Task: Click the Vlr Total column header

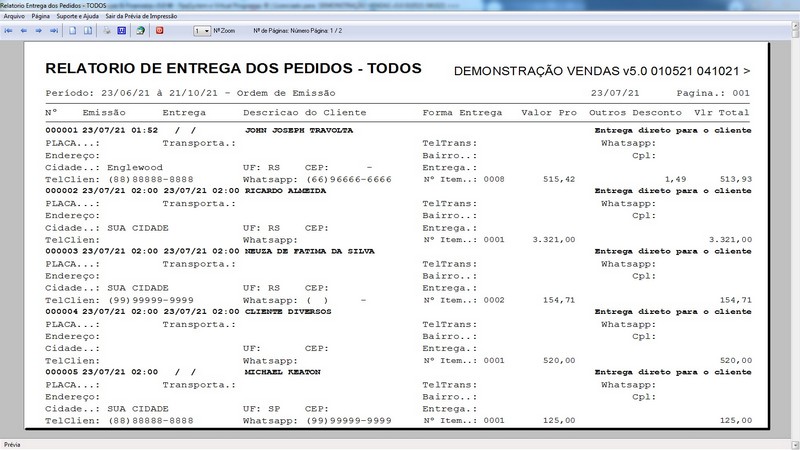Action: (721, 113)
